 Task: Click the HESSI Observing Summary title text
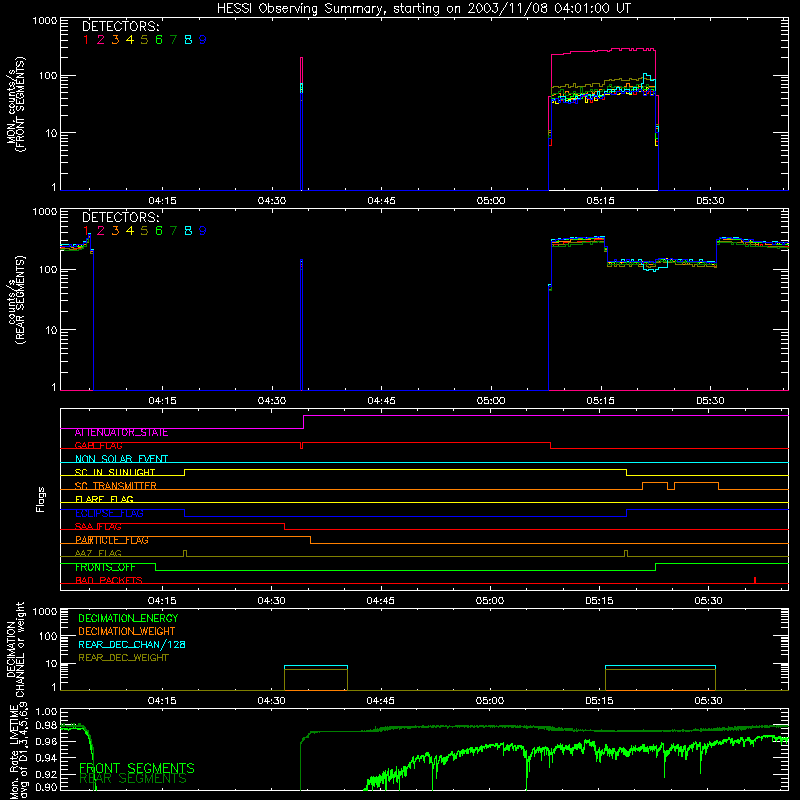423,9
